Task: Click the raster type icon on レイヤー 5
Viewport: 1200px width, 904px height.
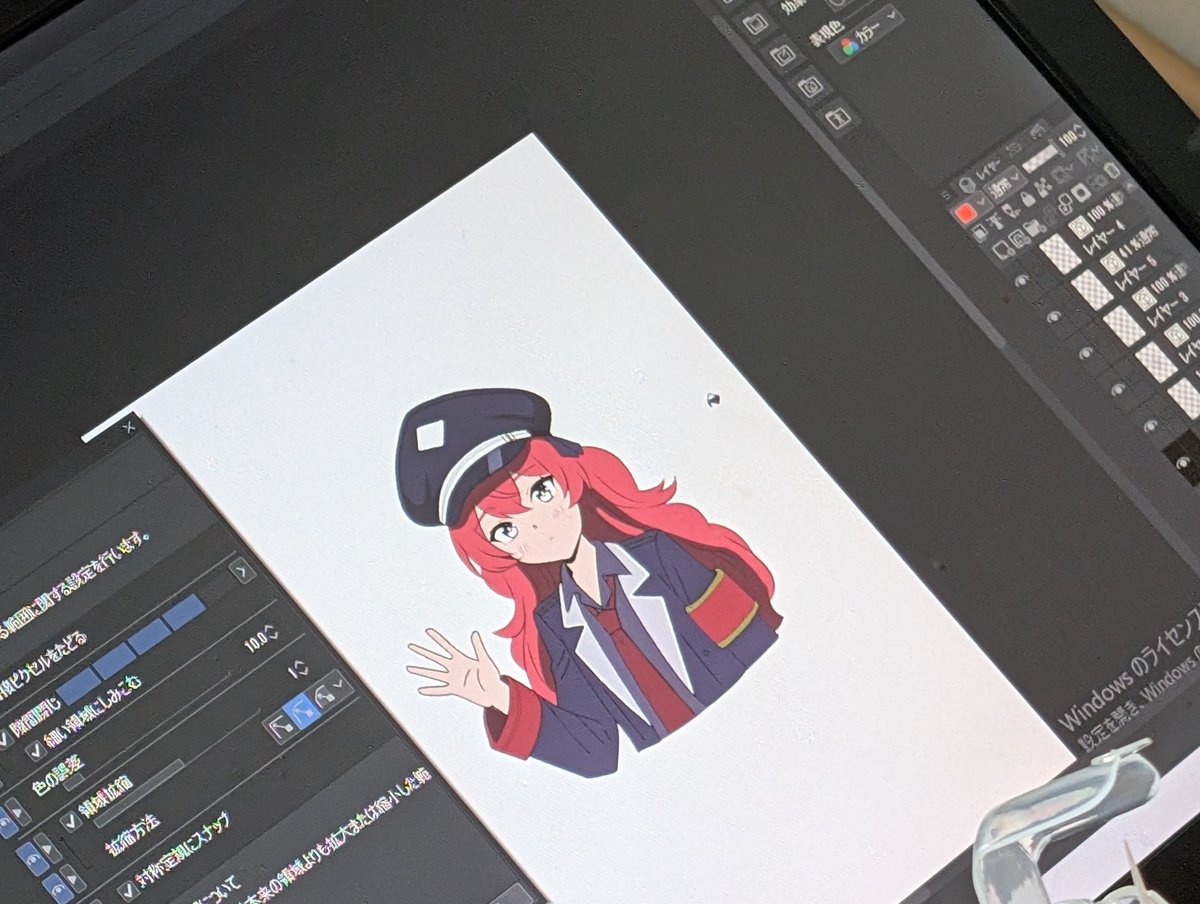Action: [x=1113, y=263]
